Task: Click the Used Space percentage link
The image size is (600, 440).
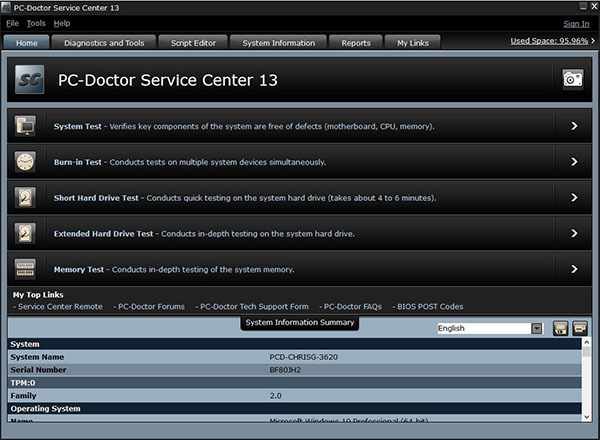Action: 549,41
